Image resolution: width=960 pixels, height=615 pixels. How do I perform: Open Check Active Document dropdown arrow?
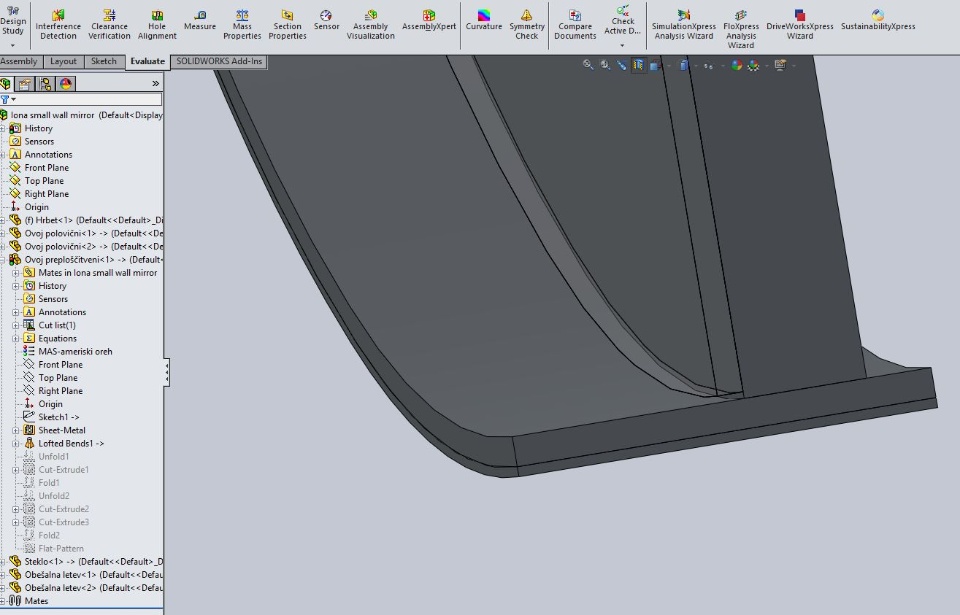[x=623, y=45]
